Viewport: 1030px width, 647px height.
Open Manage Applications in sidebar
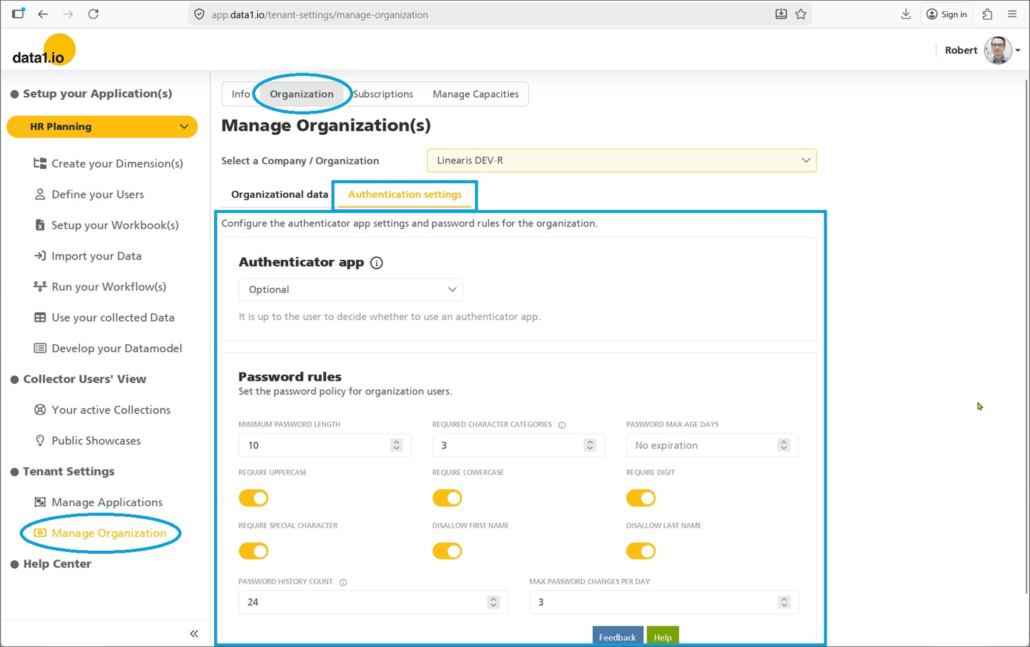click(x=106, y=502)
